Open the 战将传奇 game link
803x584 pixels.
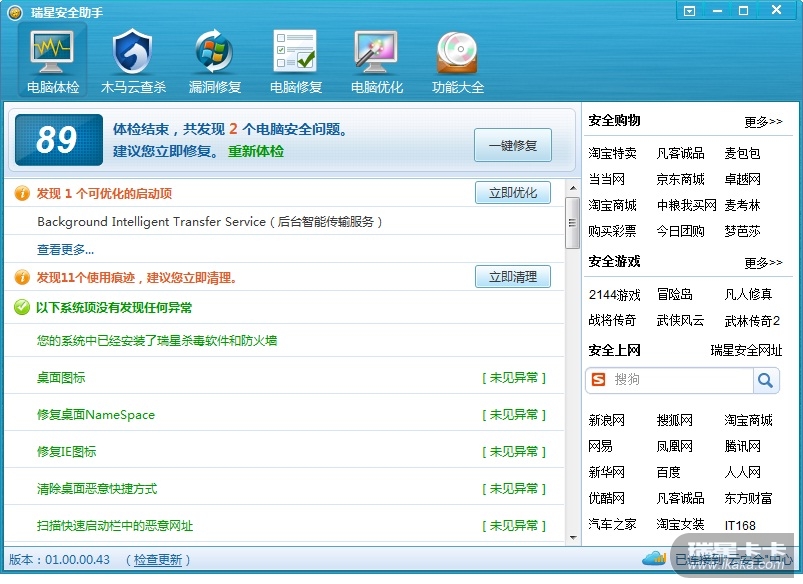[612, 321]
